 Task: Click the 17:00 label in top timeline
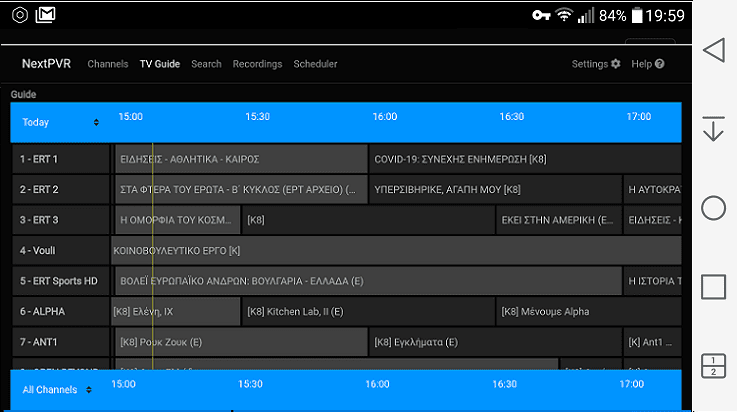coord(639,116)
